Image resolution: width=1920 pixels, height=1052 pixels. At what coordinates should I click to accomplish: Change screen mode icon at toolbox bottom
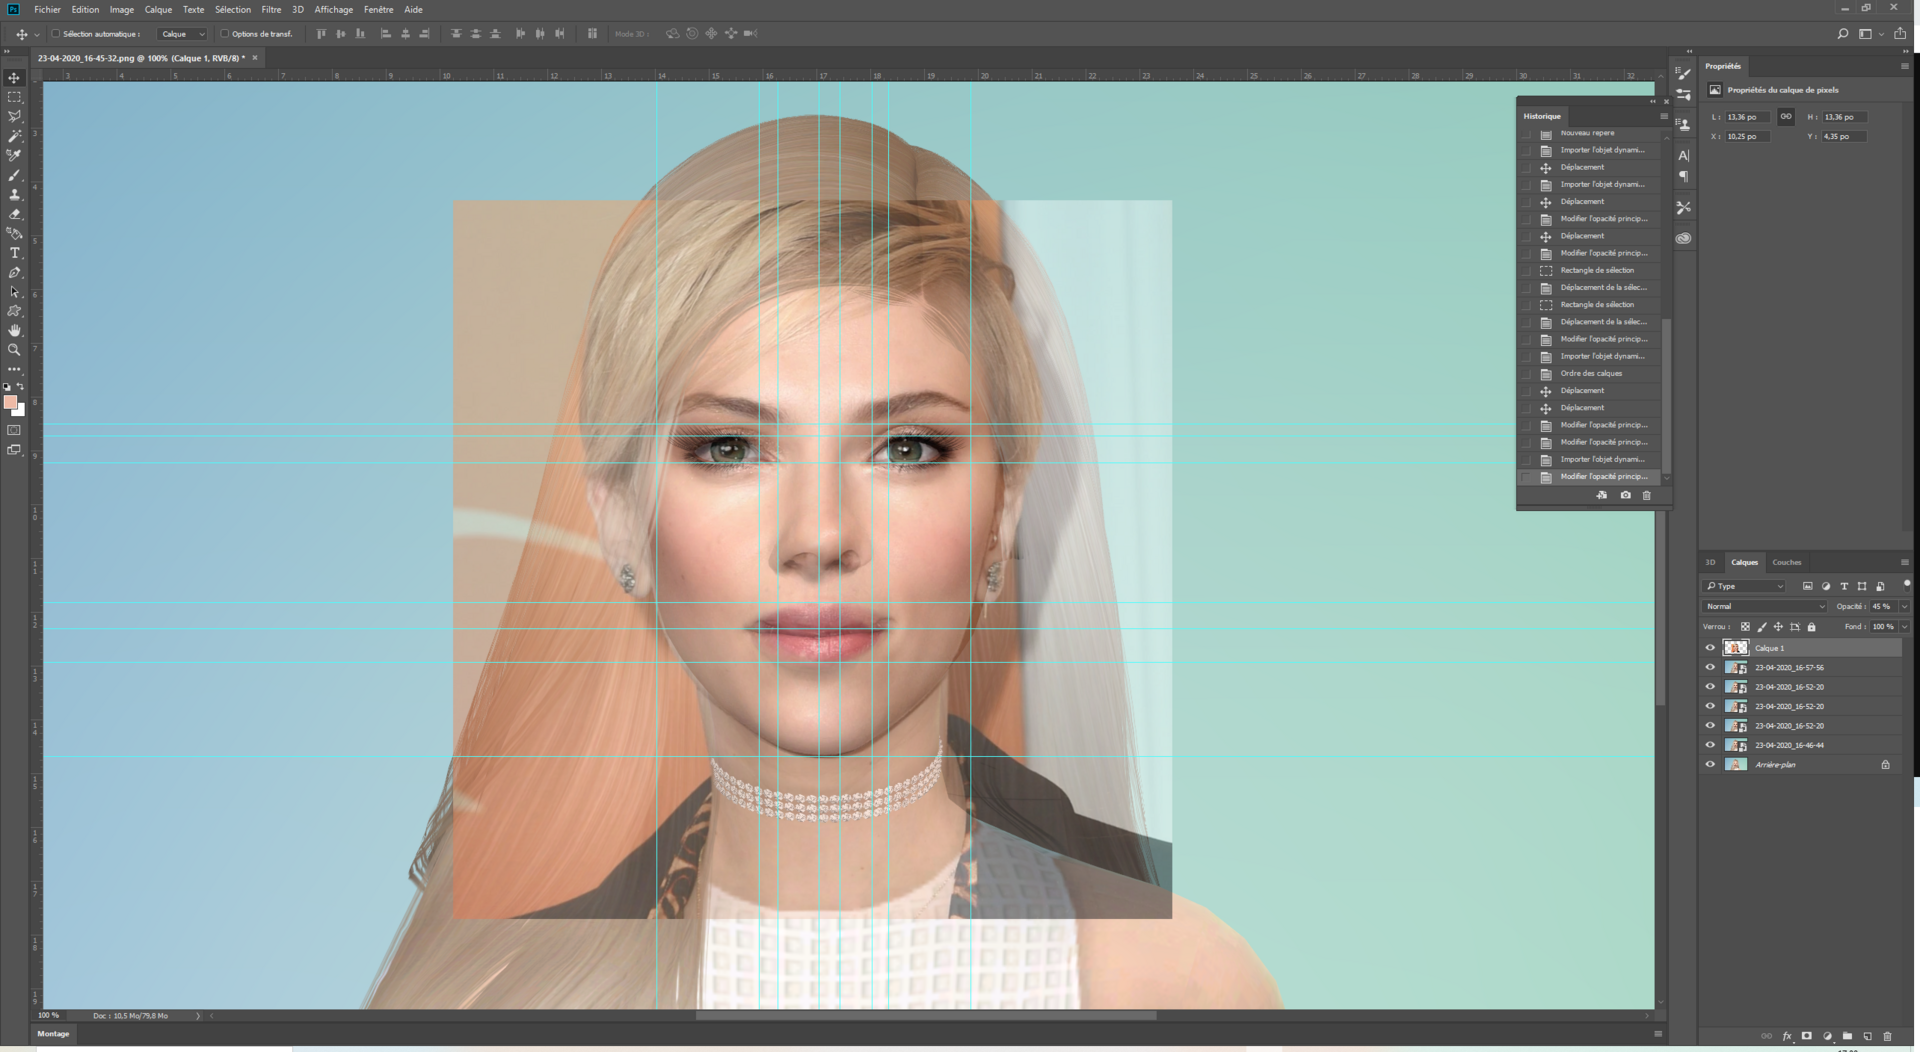(x=14, y=450)
